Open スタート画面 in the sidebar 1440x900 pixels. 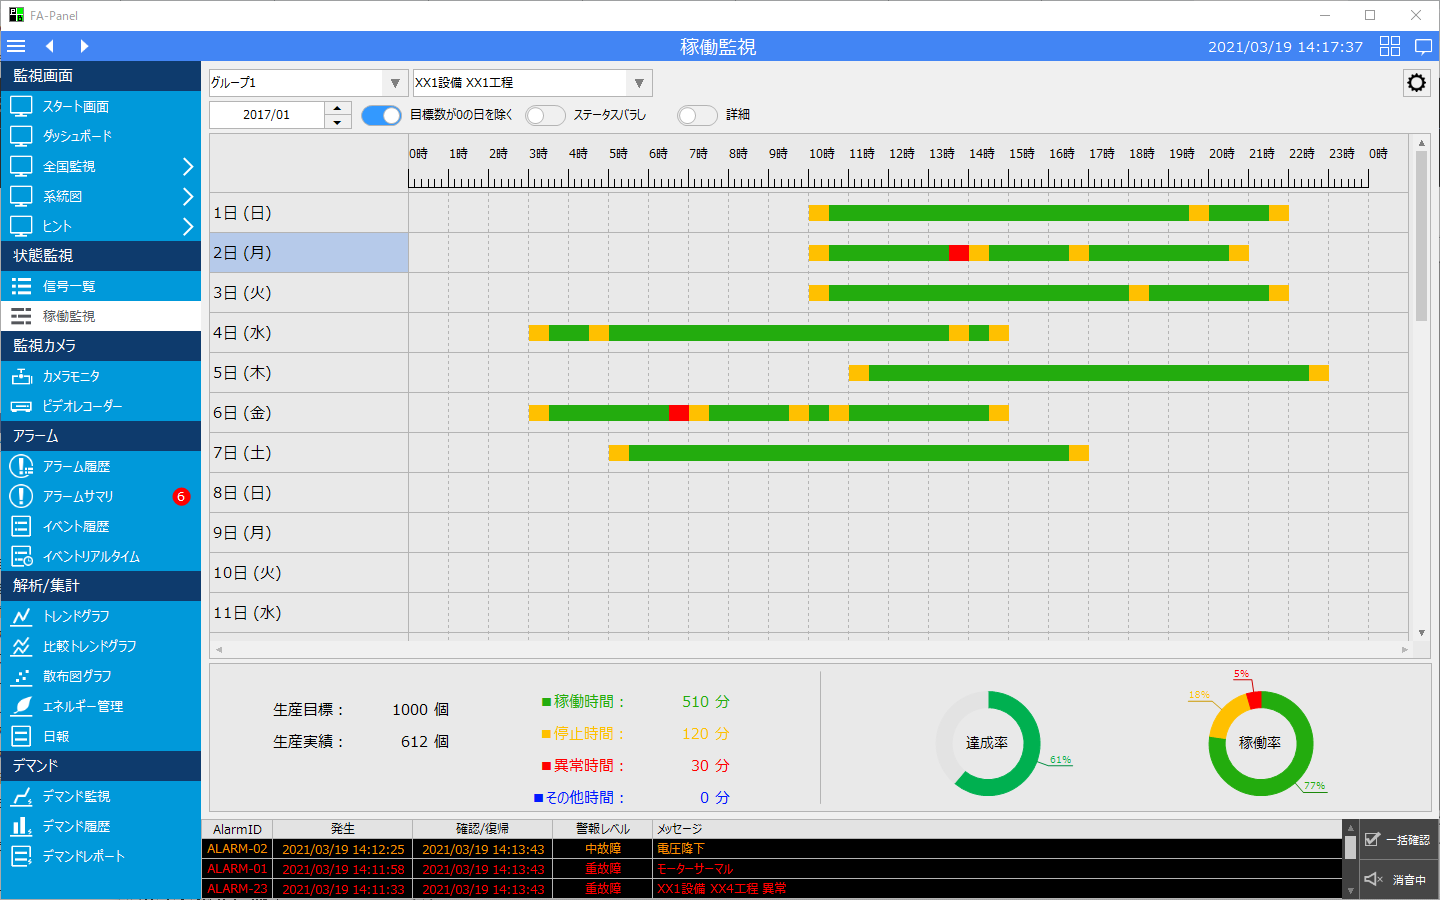(100, 106)
